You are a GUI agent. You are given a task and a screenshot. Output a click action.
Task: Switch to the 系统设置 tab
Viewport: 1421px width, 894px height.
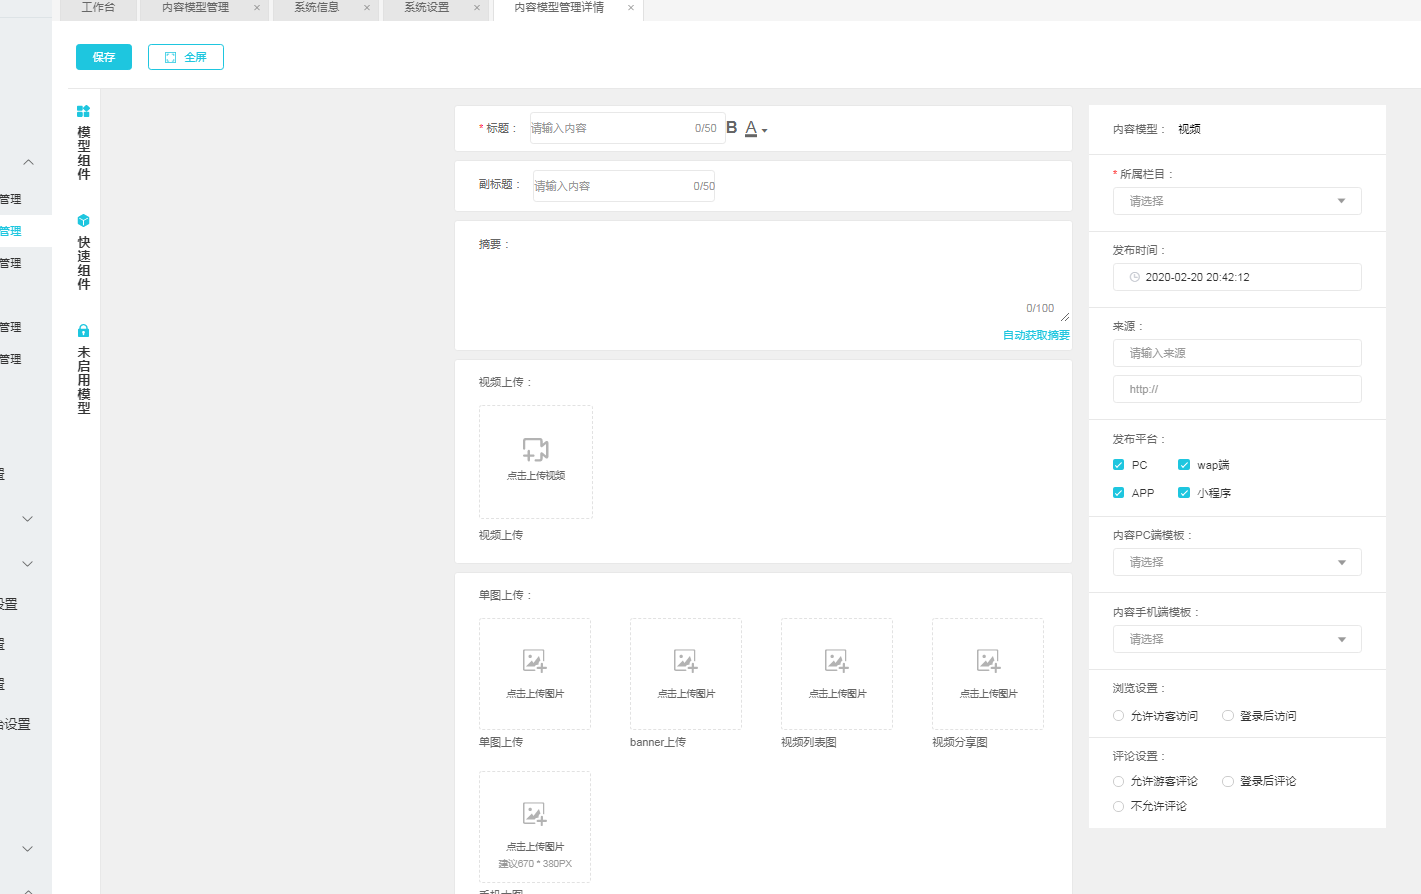point(427,8)
